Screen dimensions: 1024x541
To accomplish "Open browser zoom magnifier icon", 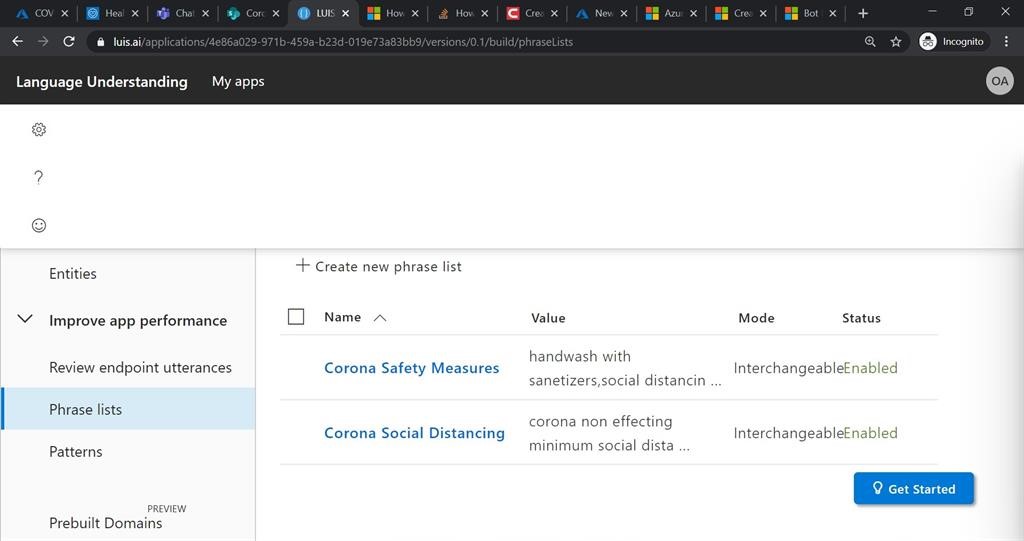I will pos(870,42).
